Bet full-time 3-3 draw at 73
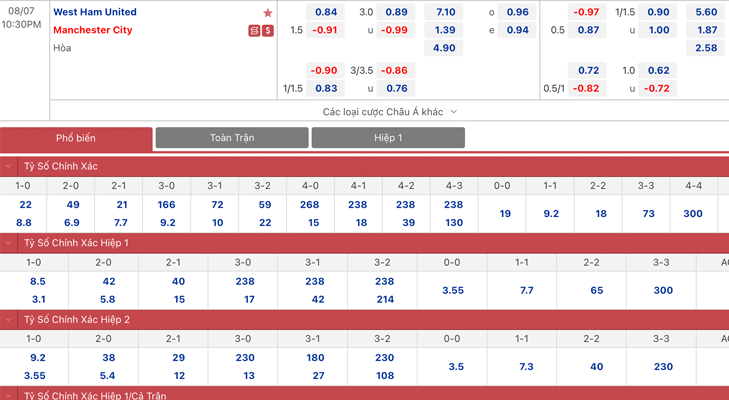The height and width of the screenshot is (400, 729). [648, 213]
